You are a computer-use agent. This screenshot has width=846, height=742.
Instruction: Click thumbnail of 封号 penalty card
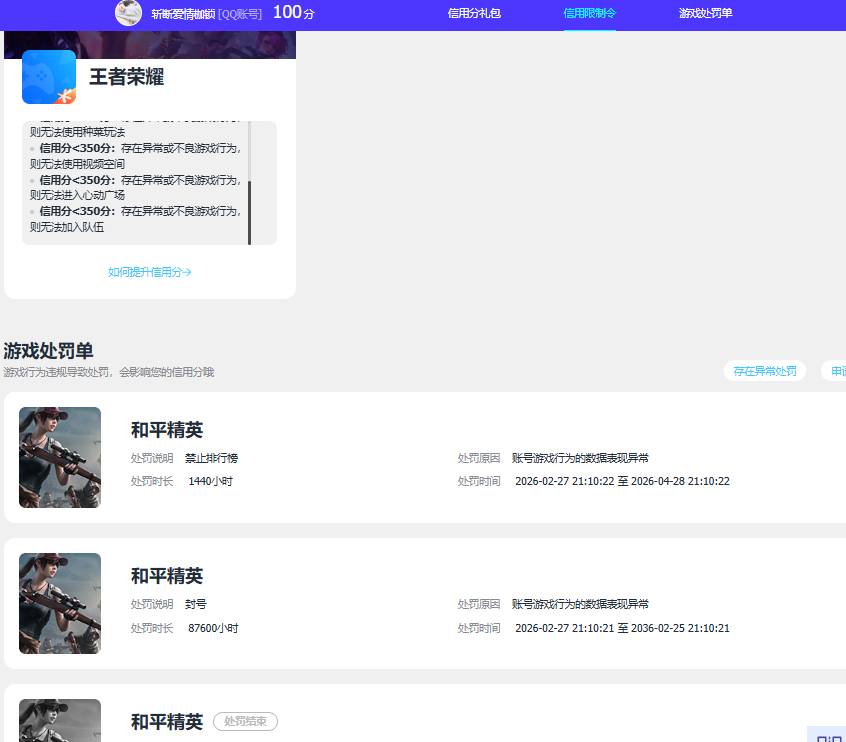60,603
